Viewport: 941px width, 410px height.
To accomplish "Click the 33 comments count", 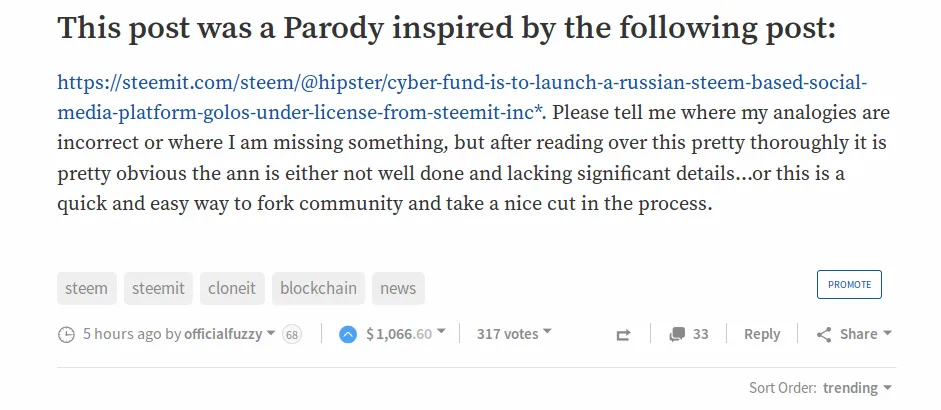I will coord(700,334).
